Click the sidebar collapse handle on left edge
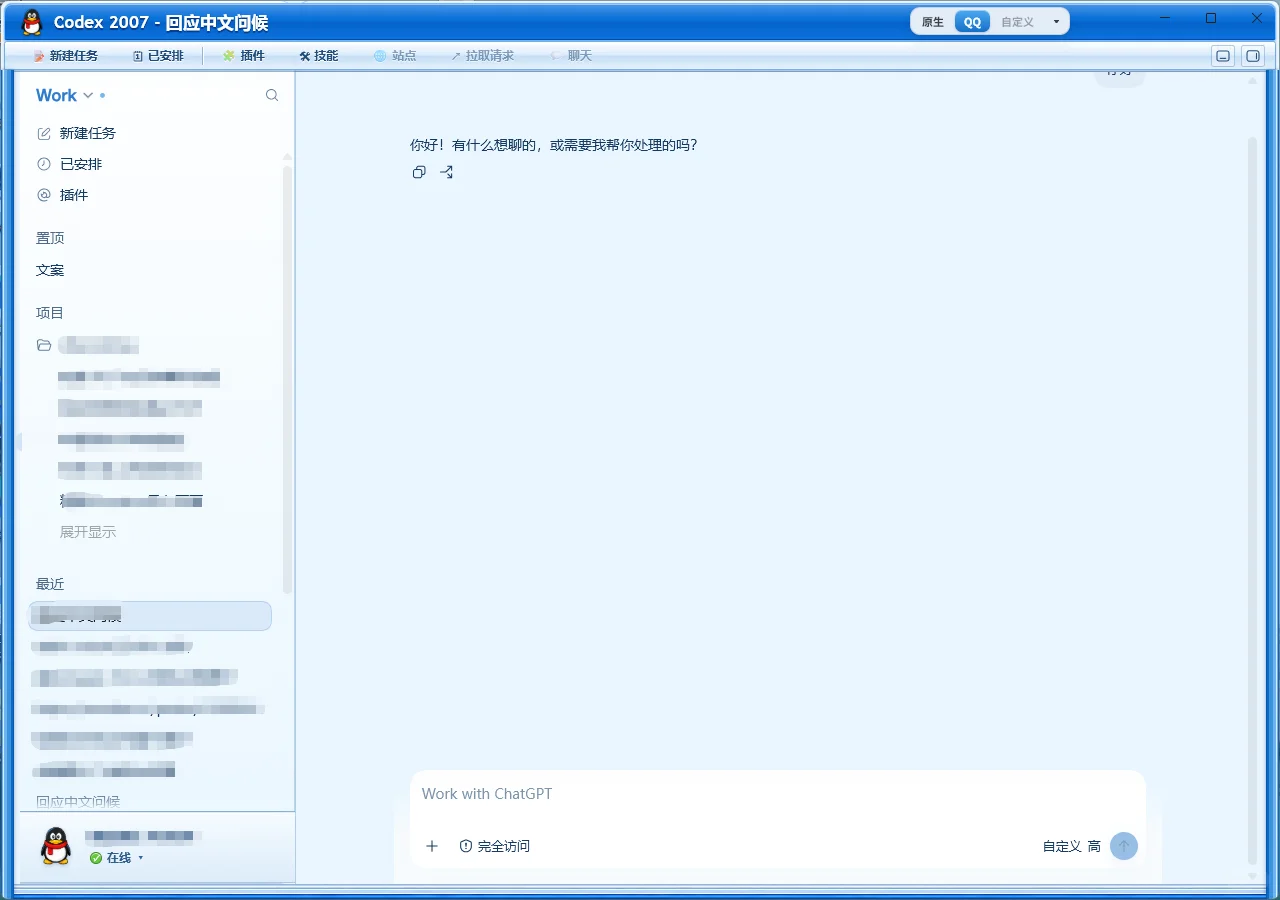The height and width of the screenshot is (900, 1280). (19, 441)
